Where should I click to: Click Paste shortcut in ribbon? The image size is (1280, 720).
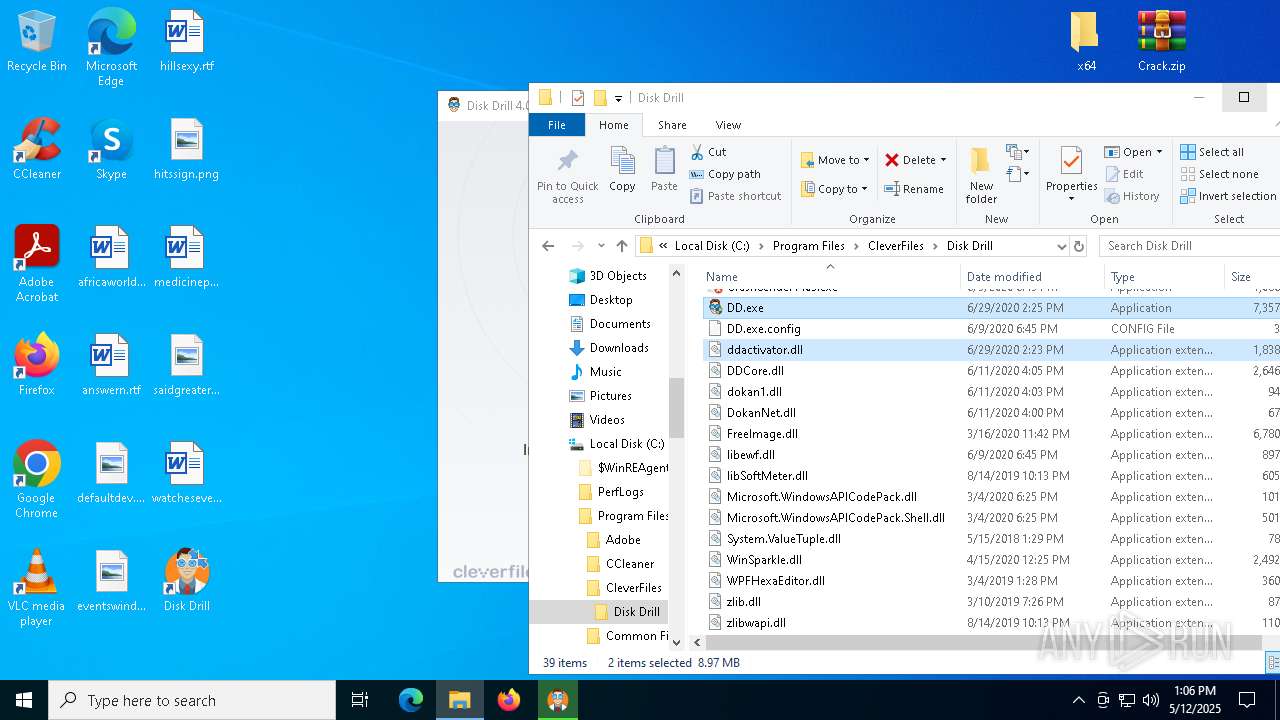click(735, 196)
